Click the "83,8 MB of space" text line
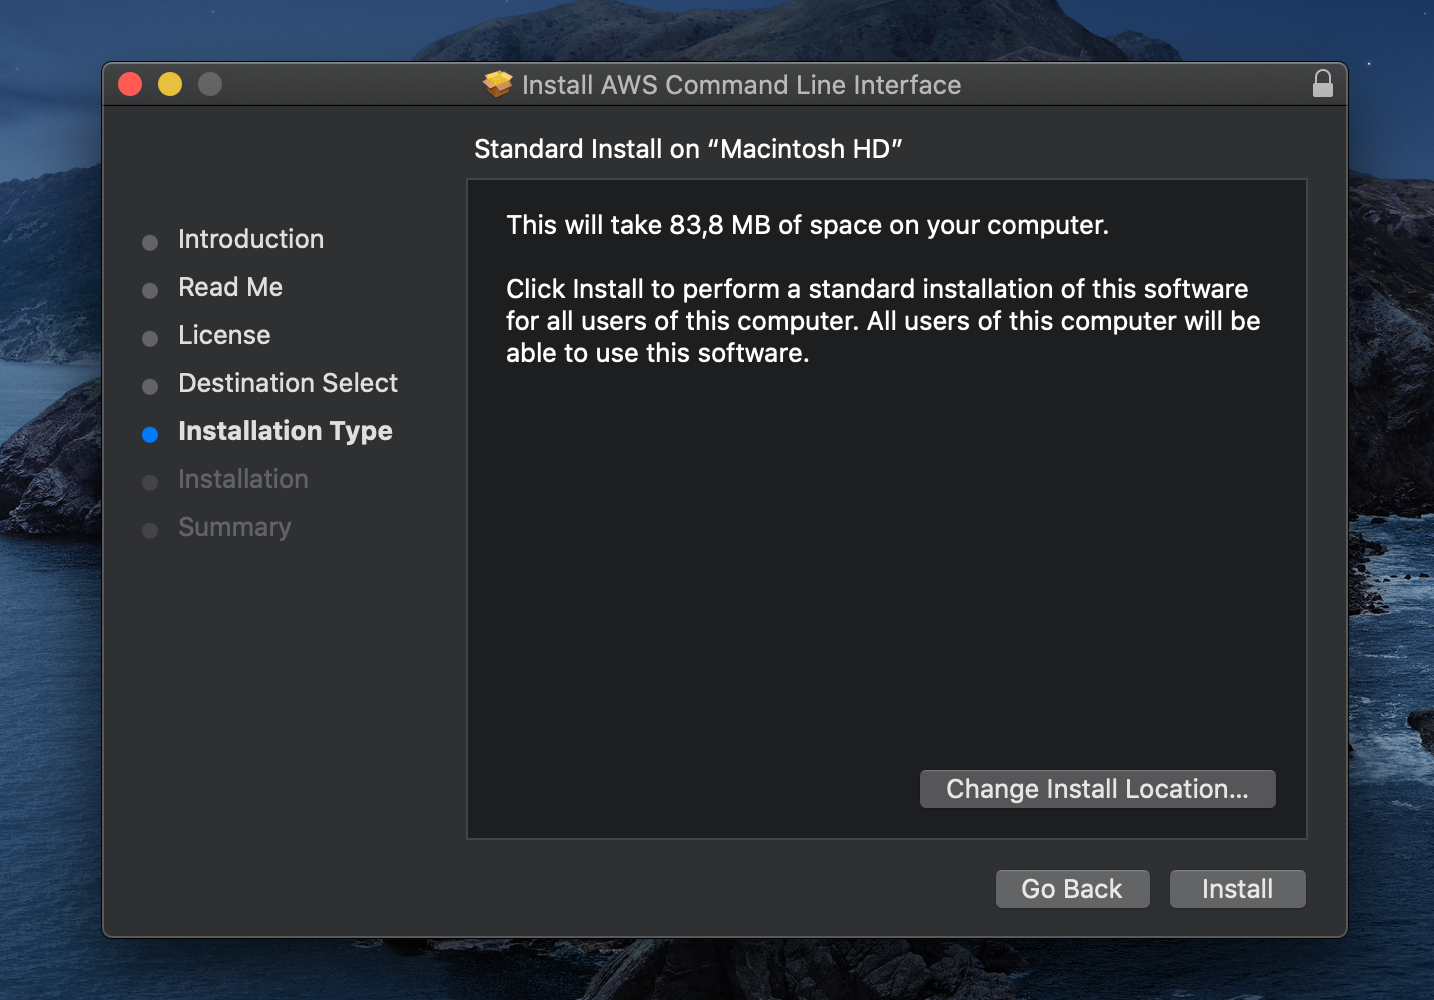 coord(807,225)
